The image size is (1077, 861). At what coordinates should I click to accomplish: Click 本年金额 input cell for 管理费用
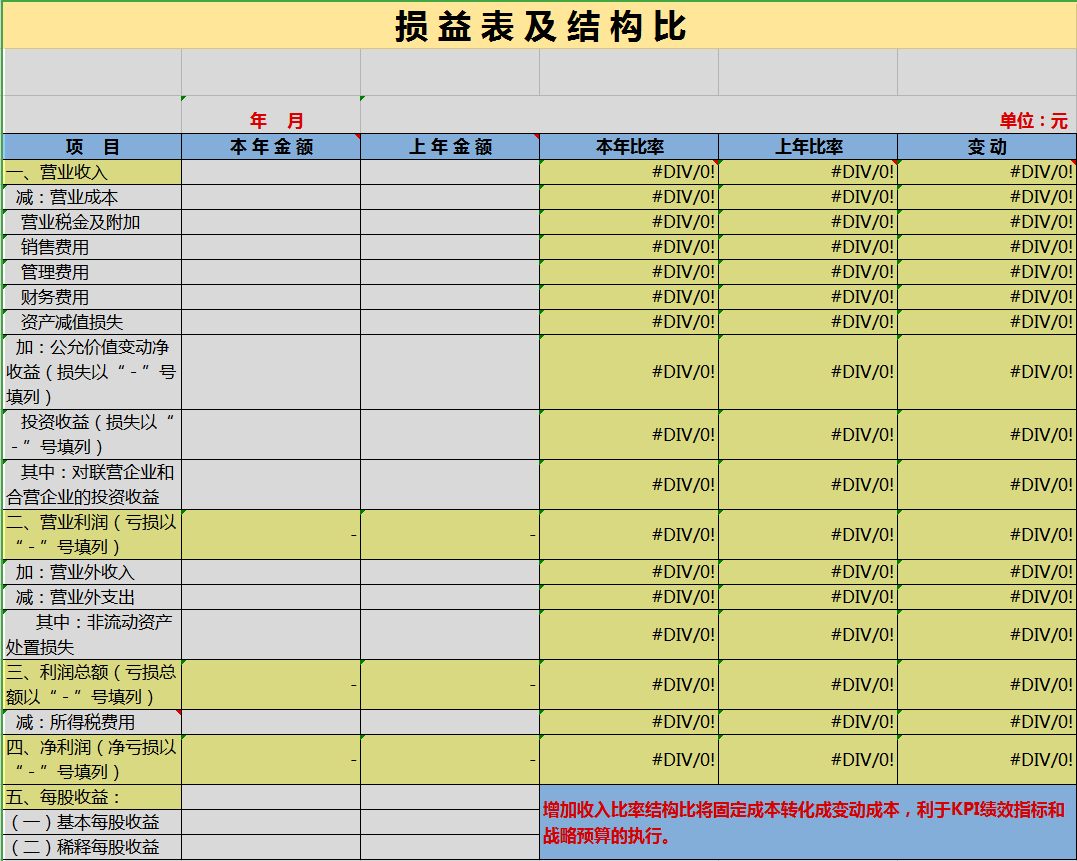[271, 273]
